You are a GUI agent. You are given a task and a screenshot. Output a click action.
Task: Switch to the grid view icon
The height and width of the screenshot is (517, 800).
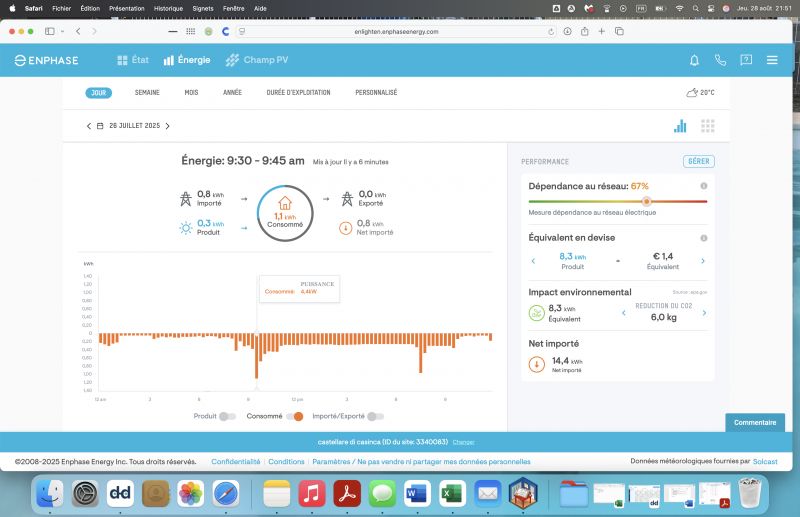[x=708, y=126]
